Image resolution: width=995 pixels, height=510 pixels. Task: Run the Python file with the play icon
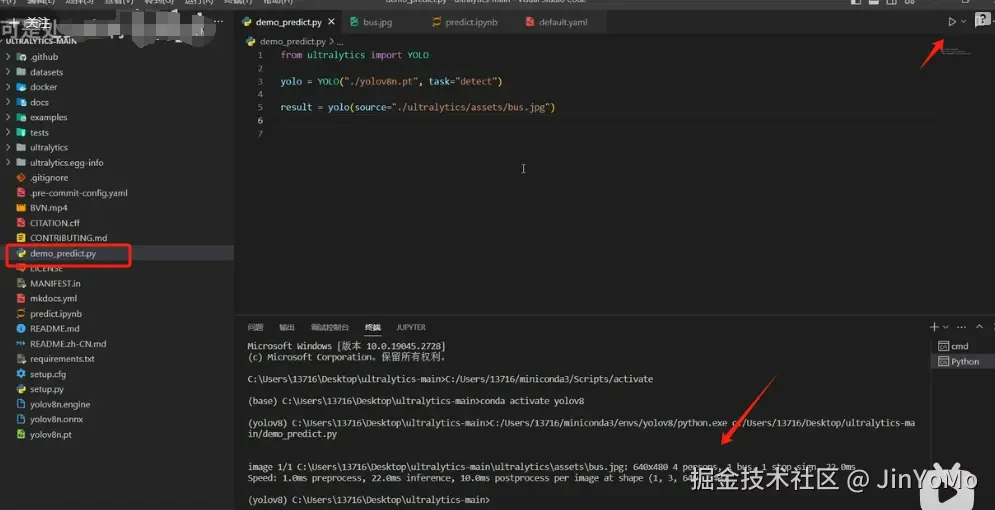click(x=952, y=22)
